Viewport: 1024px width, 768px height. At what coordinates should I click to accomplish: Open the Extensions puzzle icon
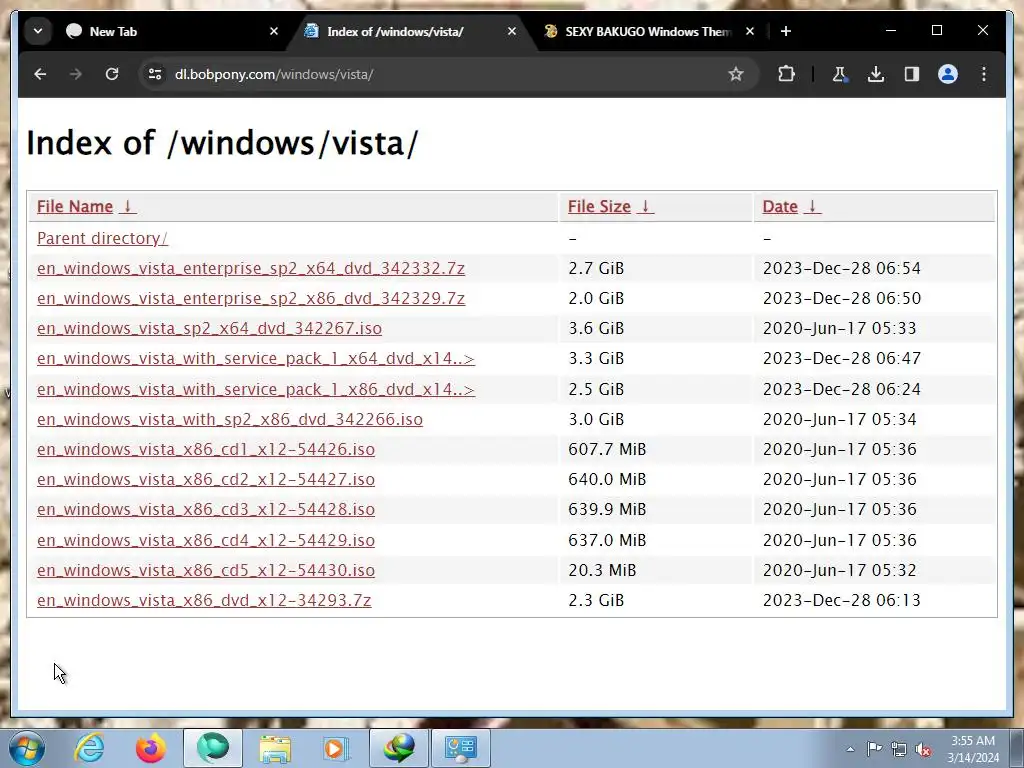coord(786,74)
